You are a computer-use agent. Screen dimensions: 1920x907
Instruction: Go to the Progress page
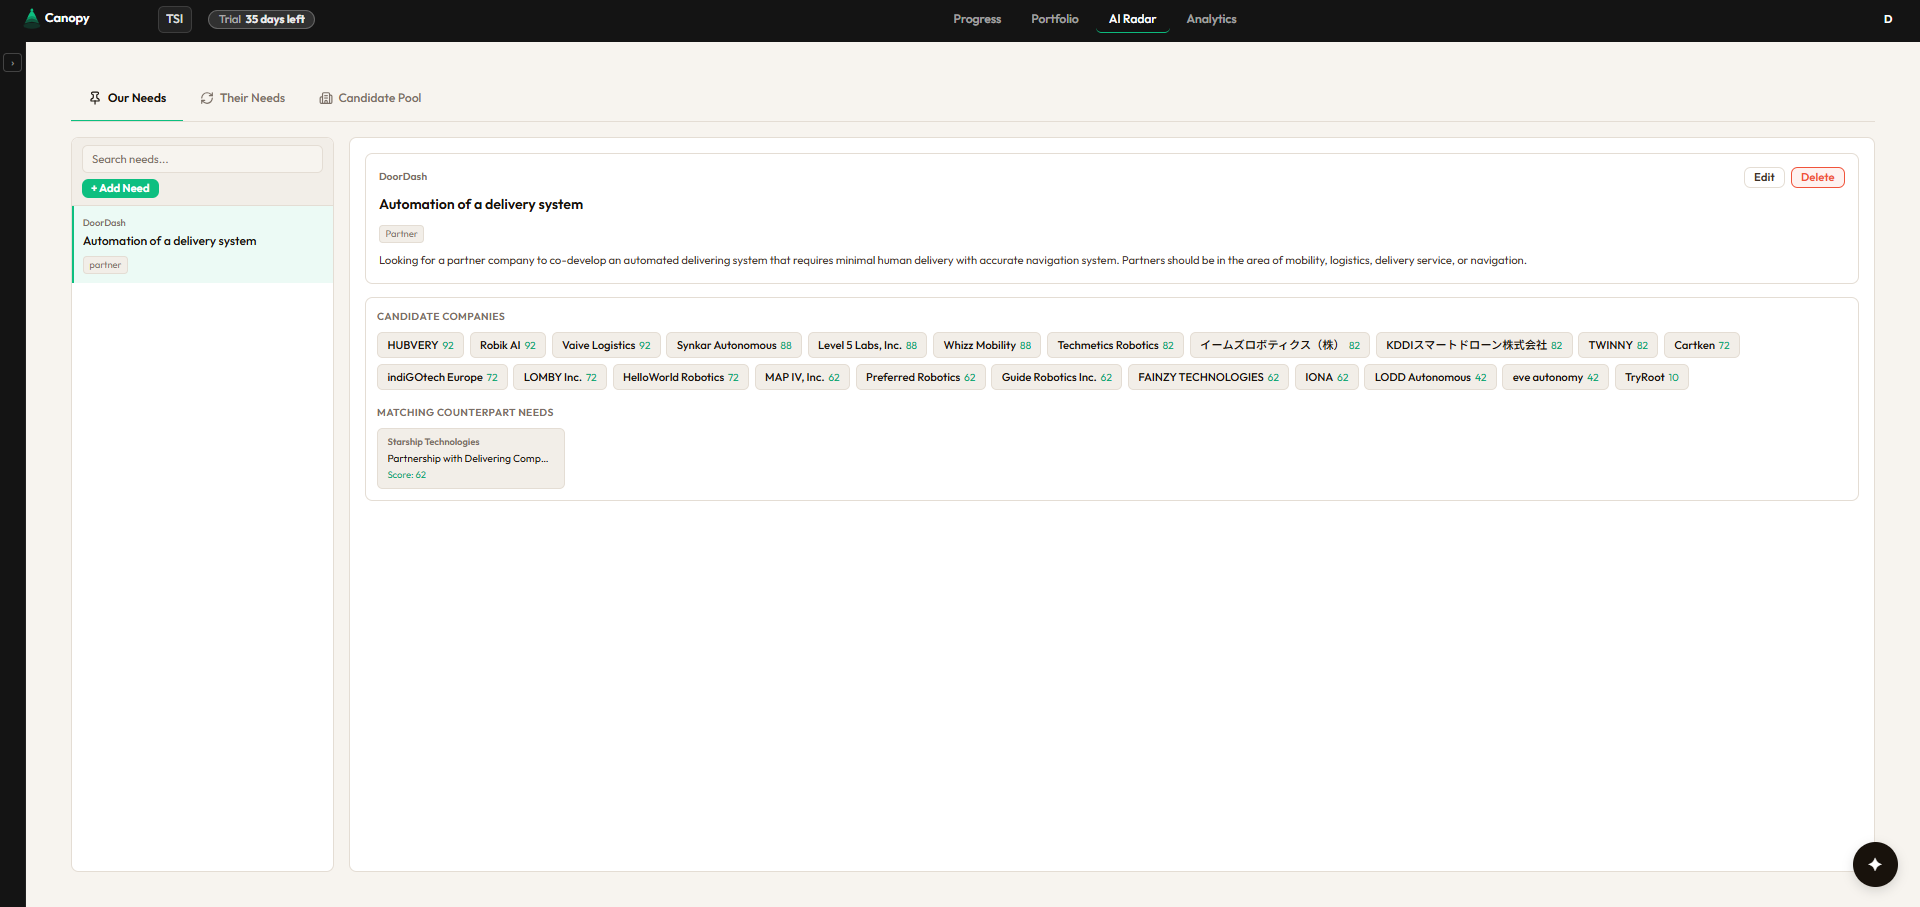977,19
